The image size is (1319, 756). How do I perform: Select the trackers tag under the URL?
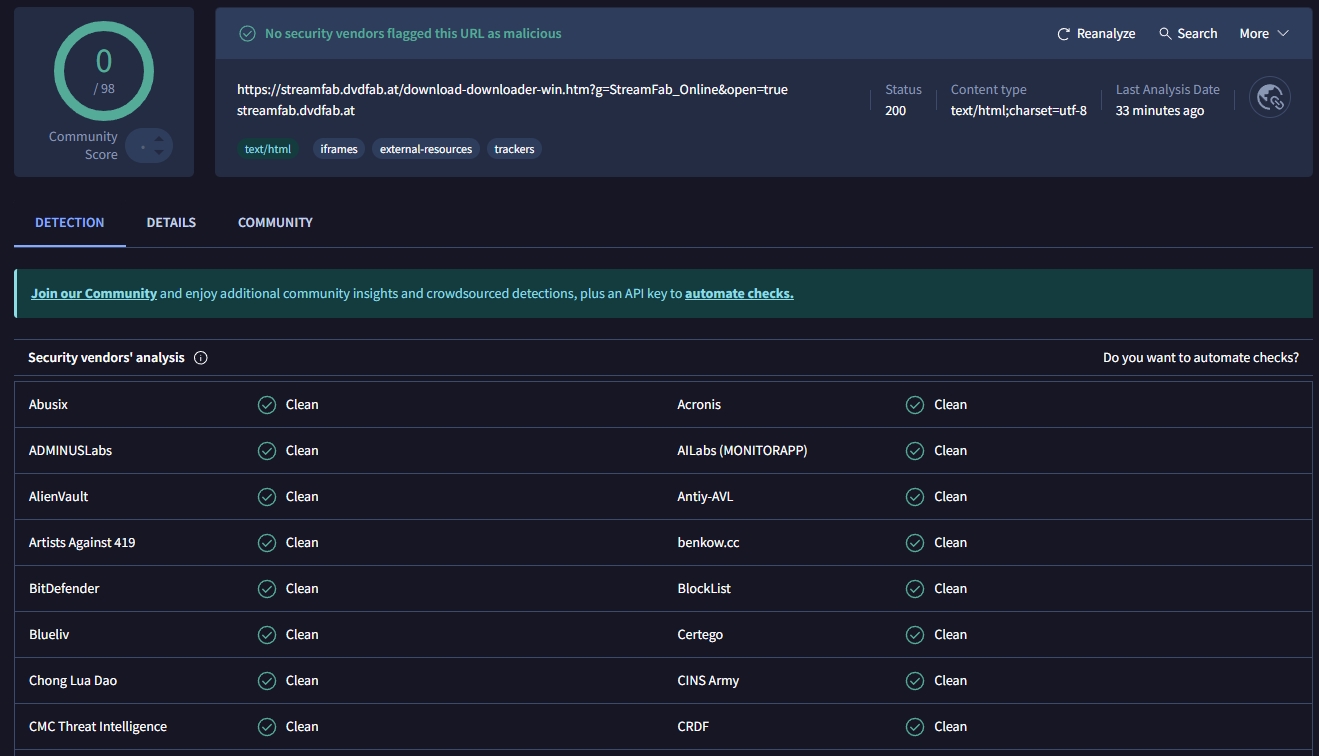[513, 148]
